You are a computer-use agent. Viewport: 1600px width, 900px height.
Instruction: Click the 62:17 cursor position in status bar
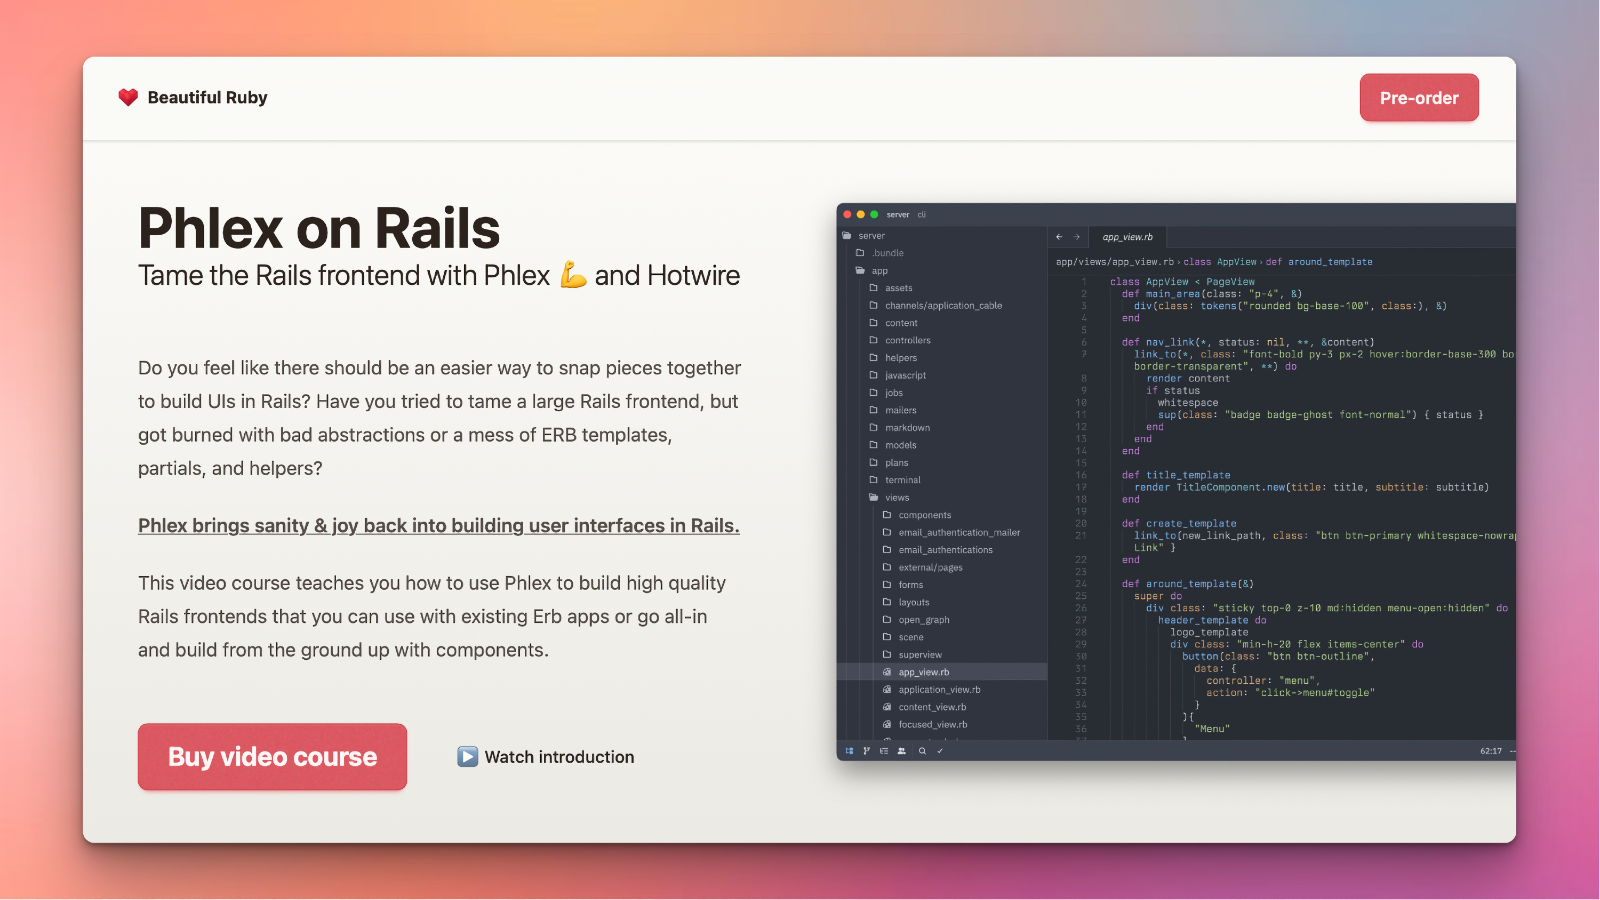click(x=1491, y=751)
